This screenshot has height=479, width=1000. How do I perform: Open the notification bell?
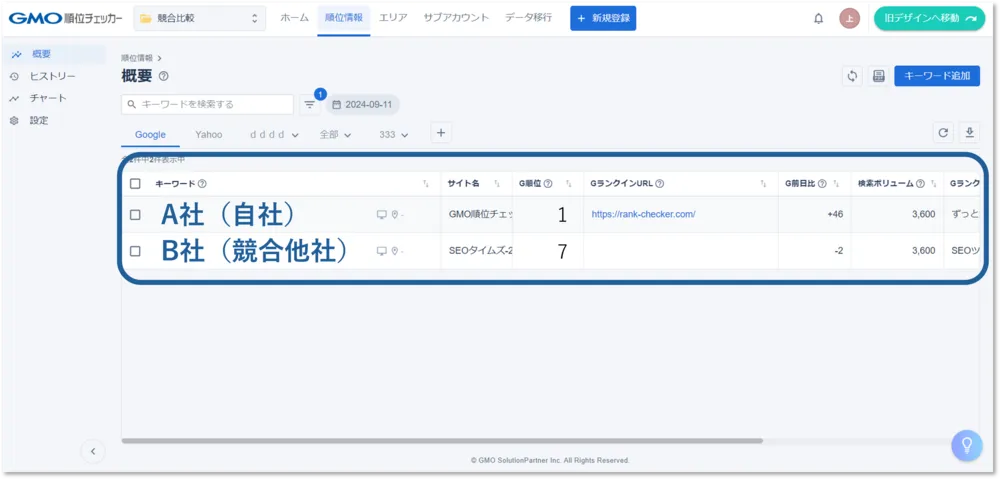coord(818,18)
